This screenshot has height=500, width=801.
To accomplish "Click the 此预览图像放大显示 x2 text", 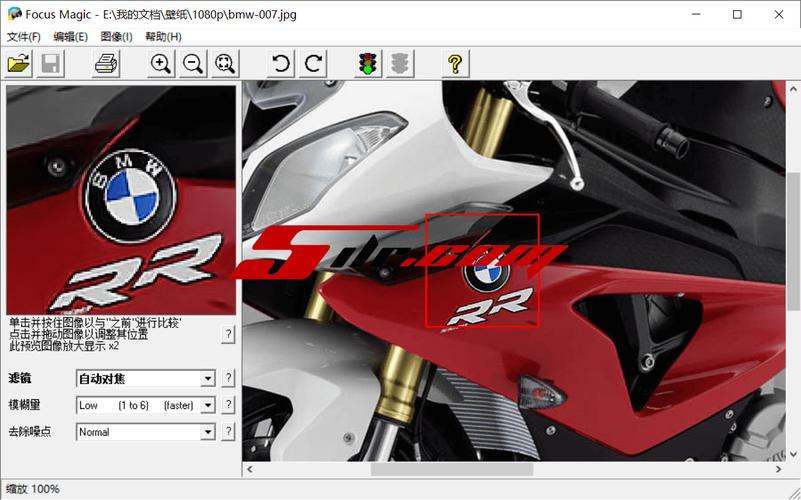I will pyautogui.click(x=64, y=346).
